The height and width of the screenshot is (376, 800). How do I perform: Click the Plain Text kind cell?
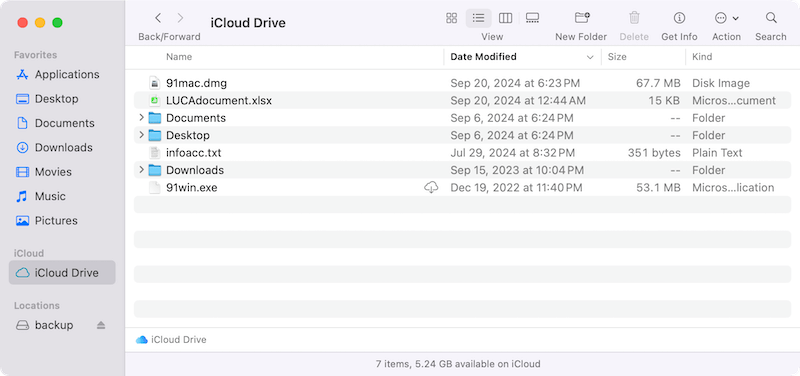click(717, 153)
